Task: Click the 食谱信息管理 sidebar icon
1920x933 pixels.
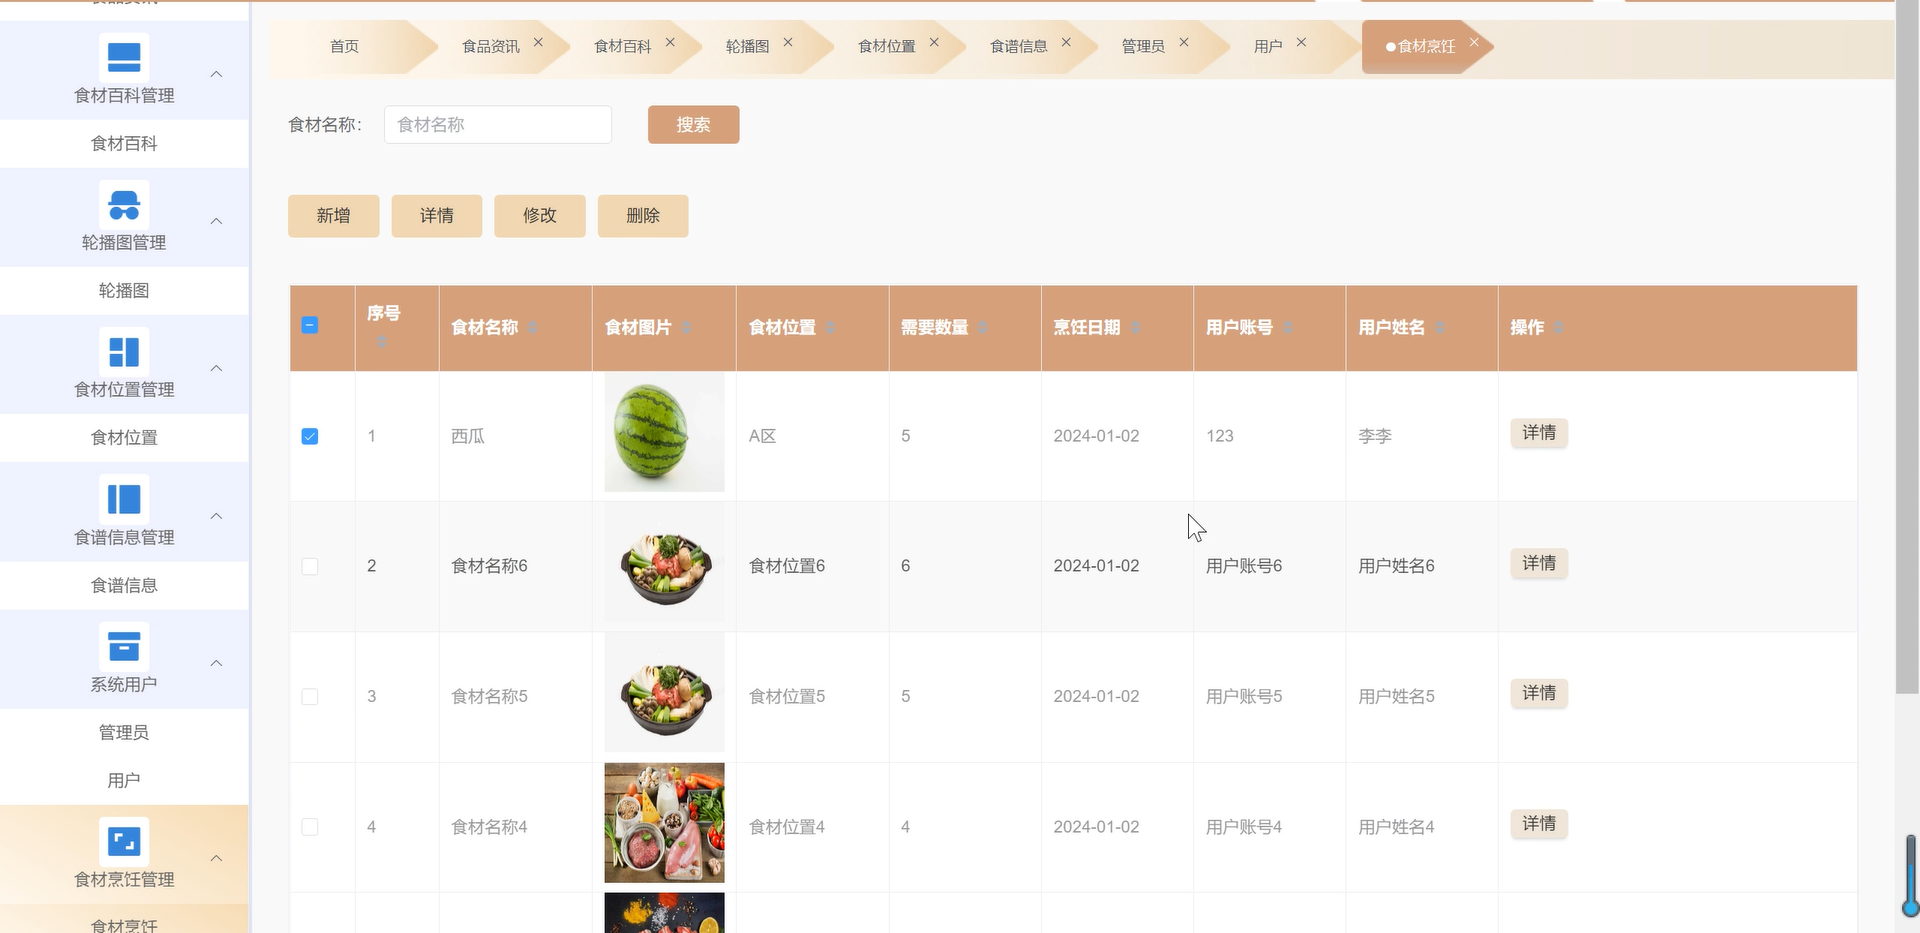Action: click(x=124, y=499)
